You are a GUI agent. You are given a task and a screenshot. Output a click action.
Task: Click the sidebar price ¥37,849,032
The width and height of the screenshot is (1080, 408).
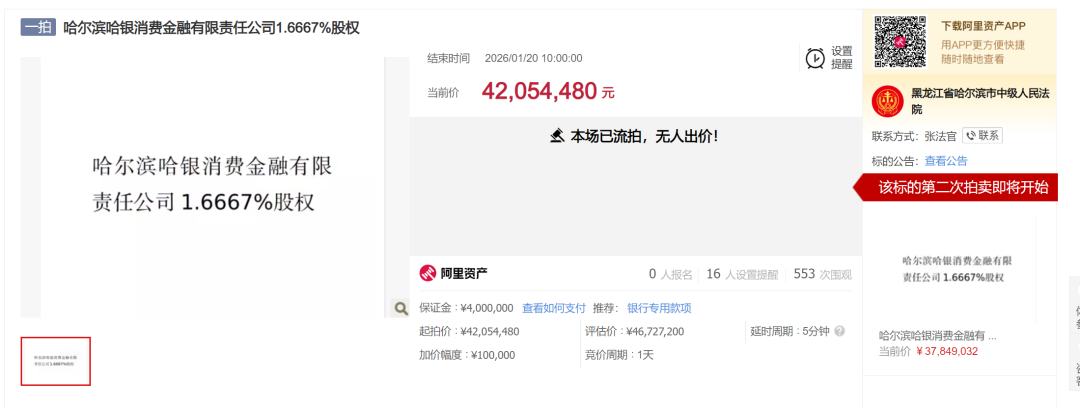click(947, 351)
